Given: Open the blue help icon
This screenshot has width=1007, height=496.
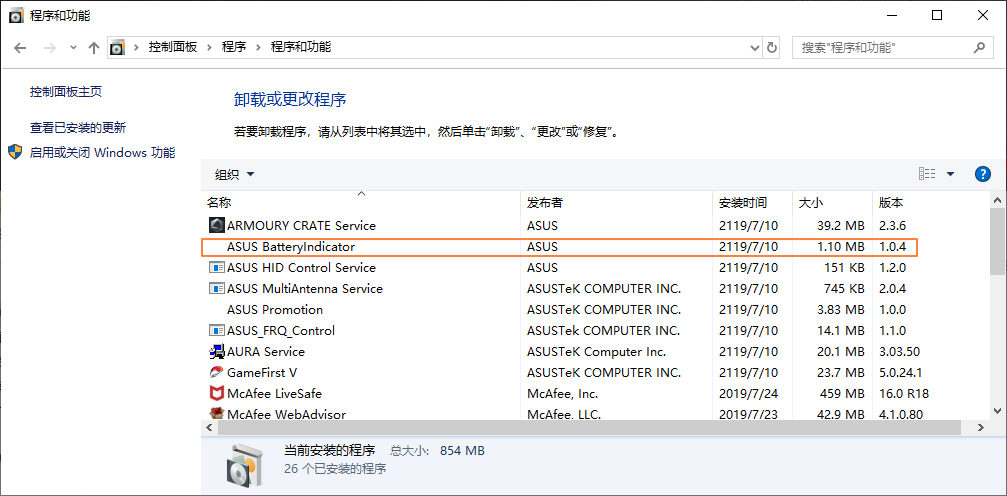Looking at the screenshot, I should click(983, 173).
